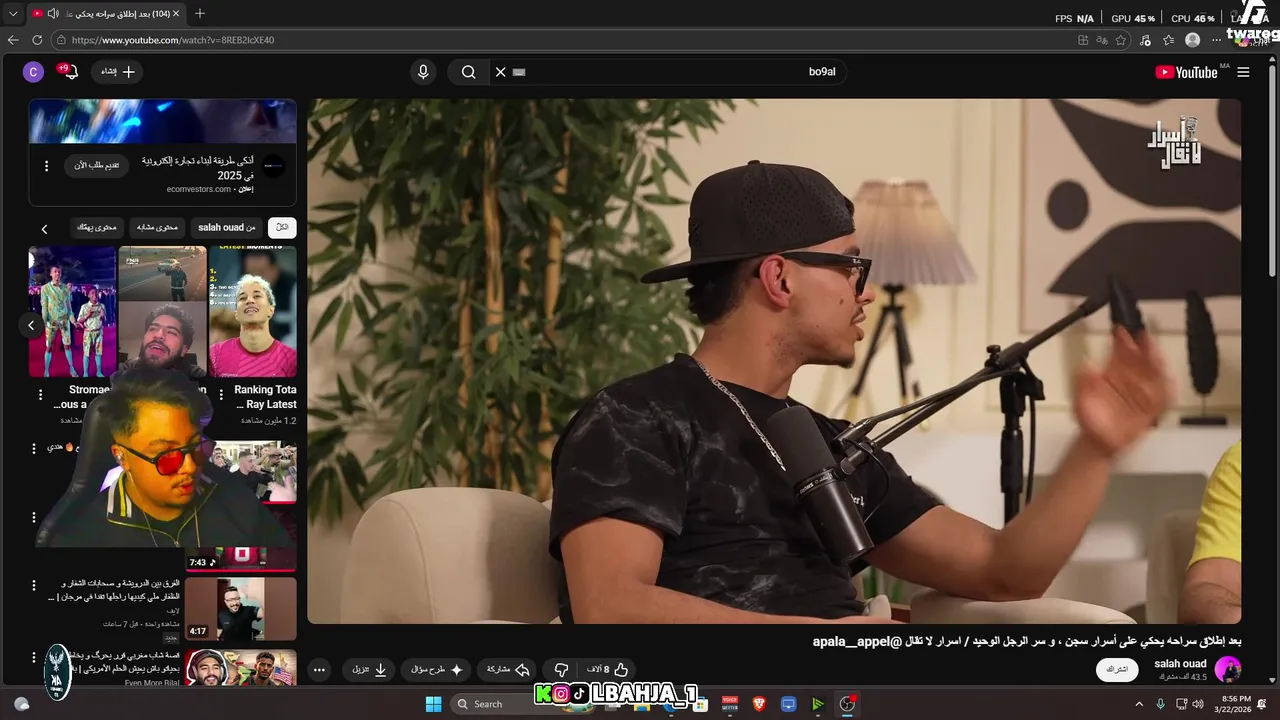
Task: Select the "محتوى يهمّك" filter chip
Action: (97, 228)
